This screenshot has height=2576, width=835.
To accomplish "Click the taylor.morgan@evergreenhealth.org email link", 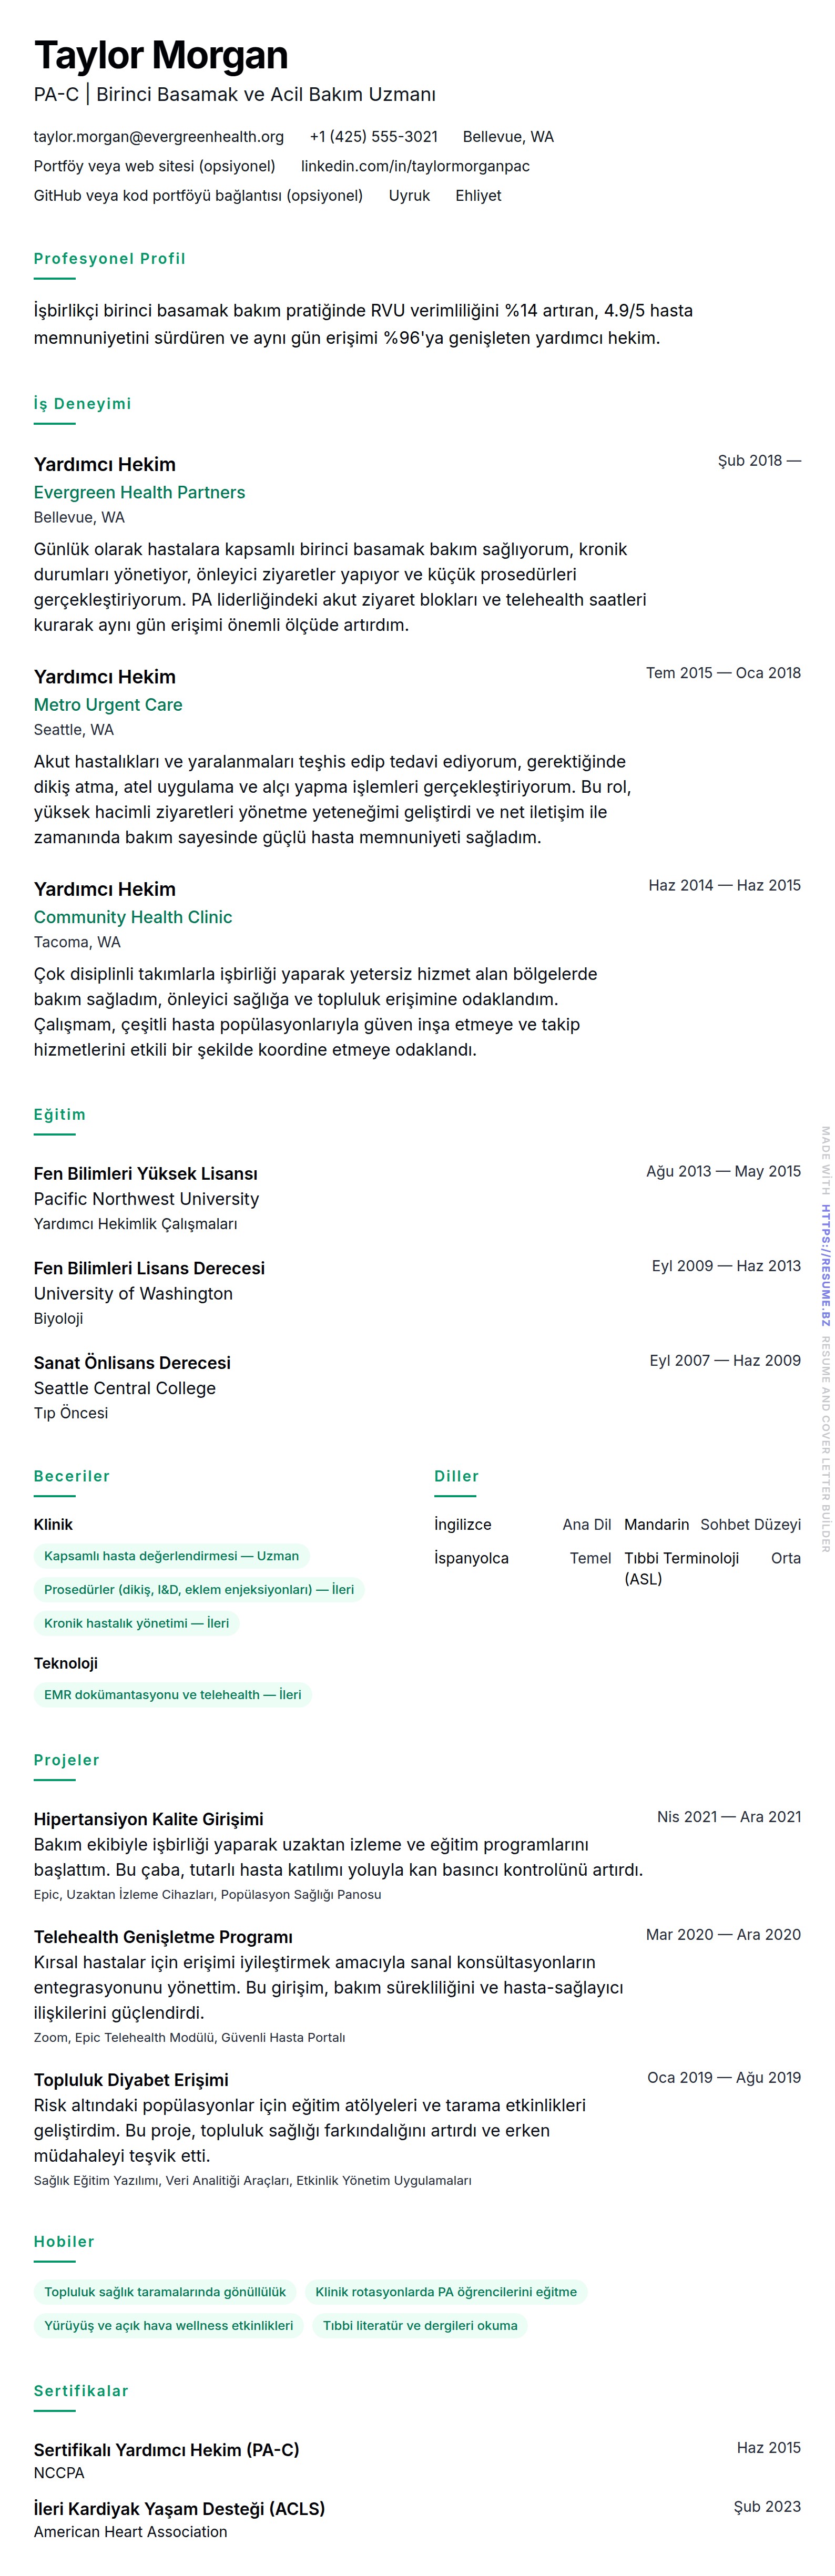I will click(x=158, y=137).
